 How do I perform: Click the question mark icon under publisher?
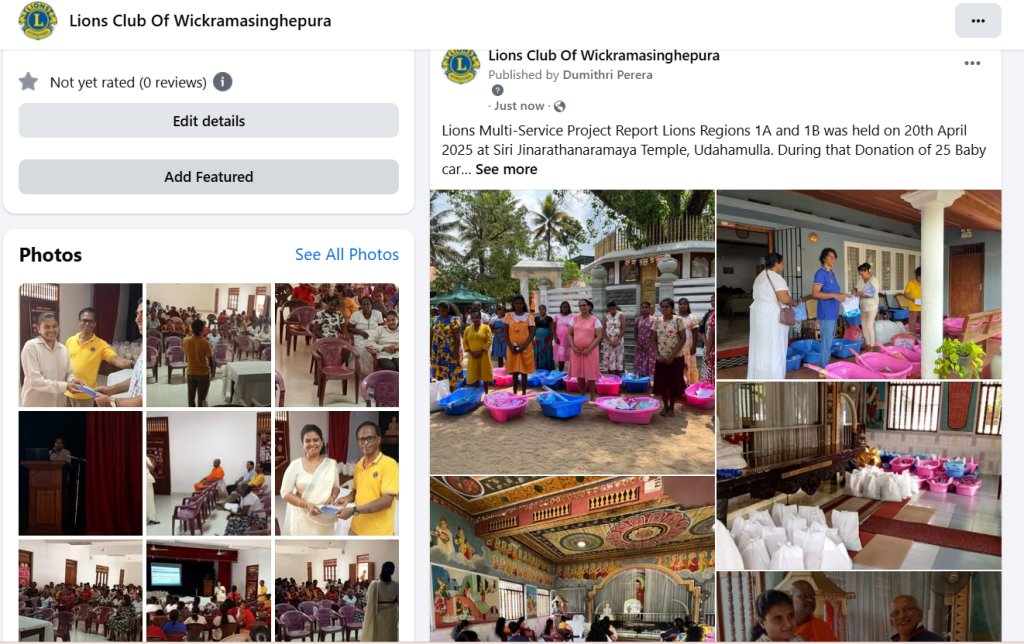pyautogui.click(x=498, y=90)
